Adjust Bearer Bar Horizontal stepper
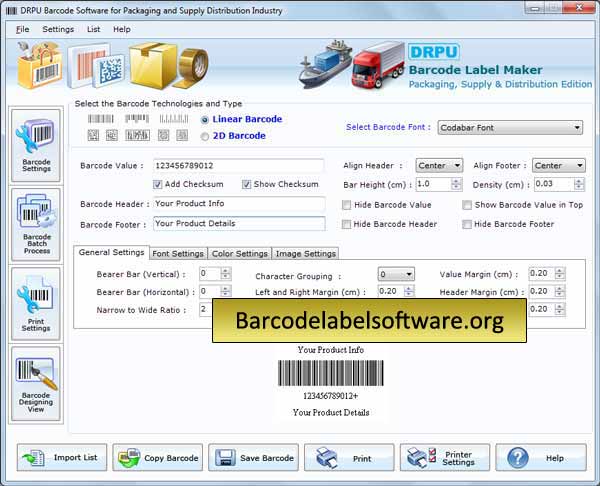 point(226,291)
